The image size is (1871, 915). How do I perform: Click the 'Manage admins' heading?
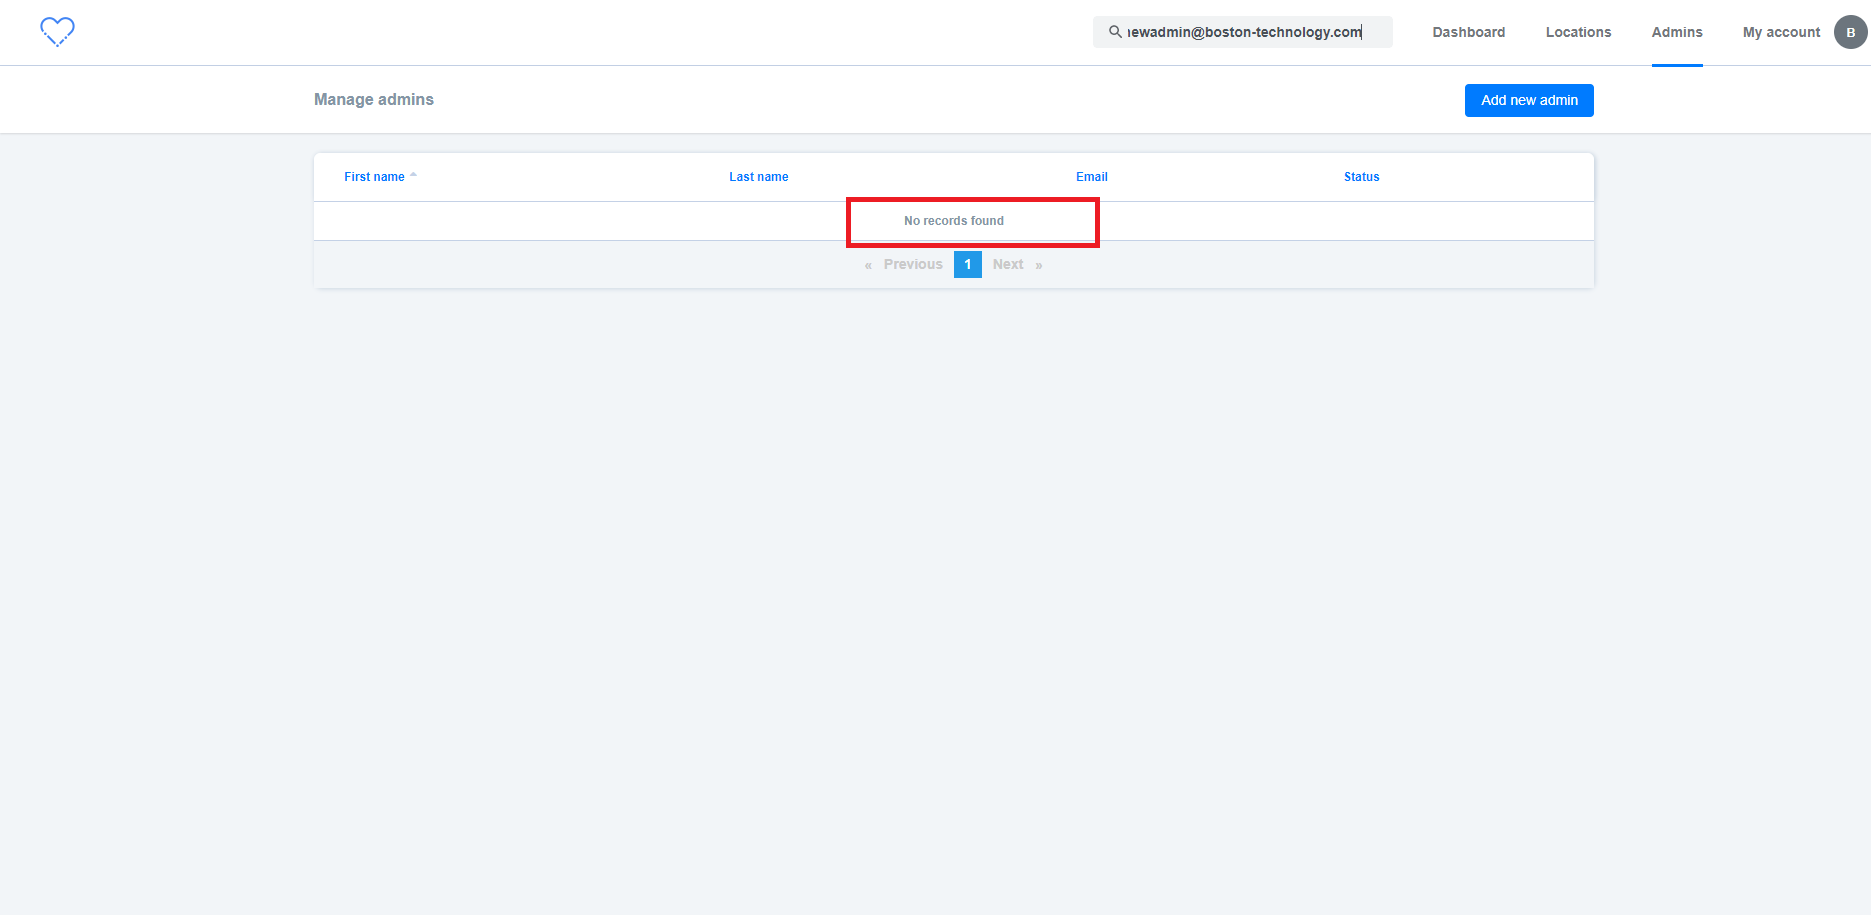374,99
